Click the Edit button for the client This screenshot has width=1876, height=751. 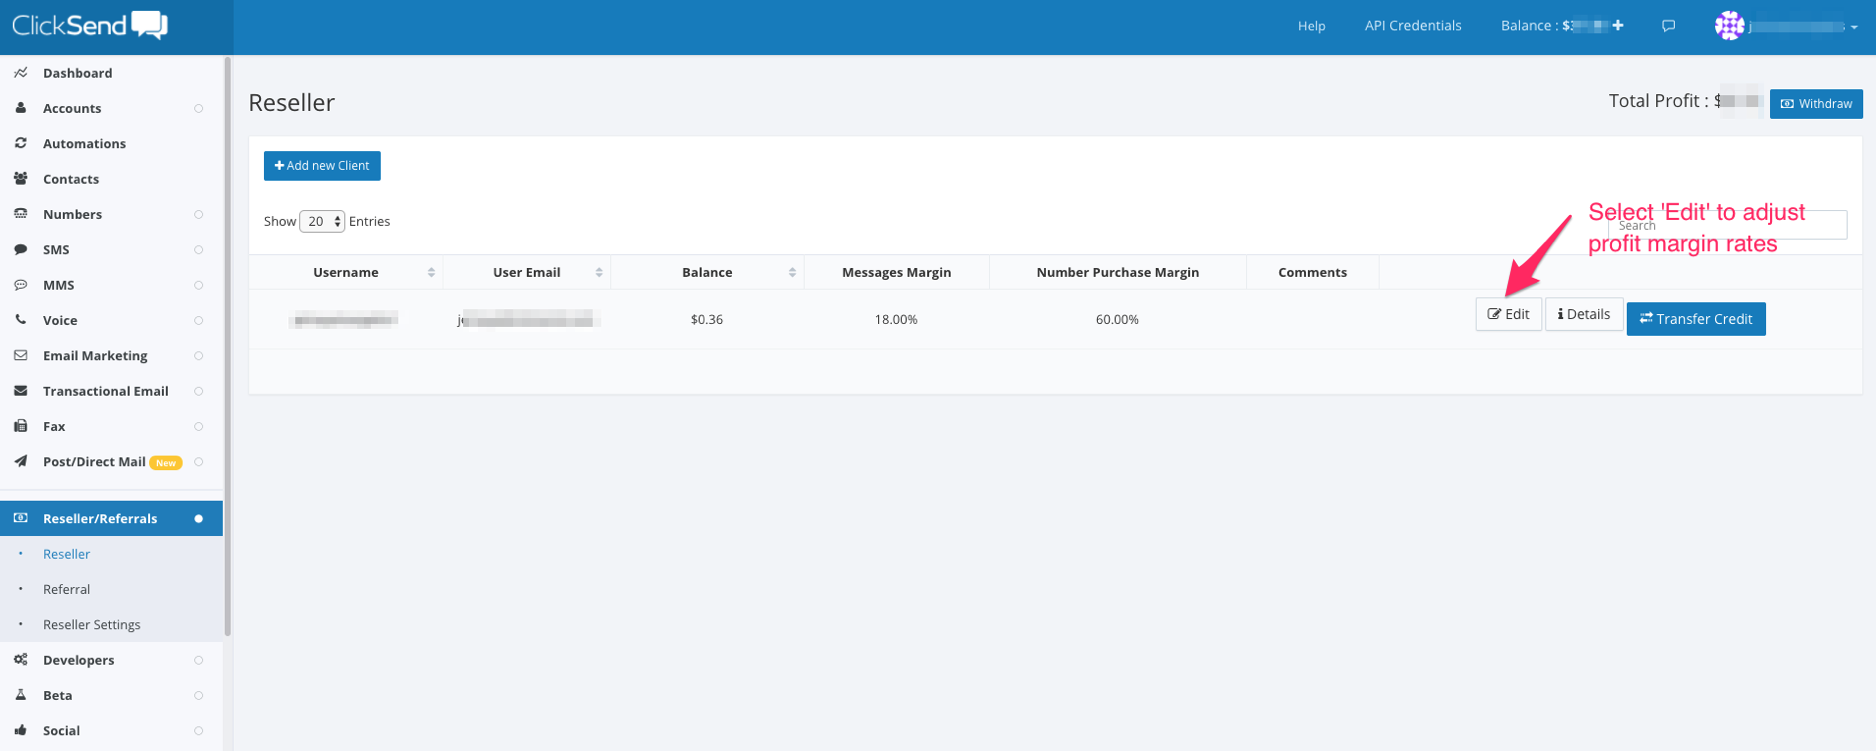coord(1508,314)
